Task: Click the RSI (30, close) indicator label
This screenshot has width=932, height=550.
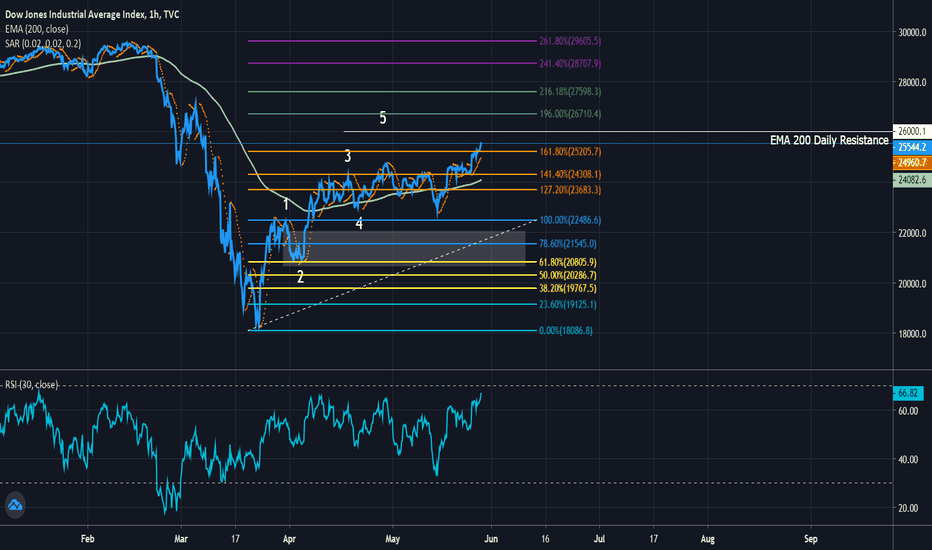Action: [x=32, y=385]
